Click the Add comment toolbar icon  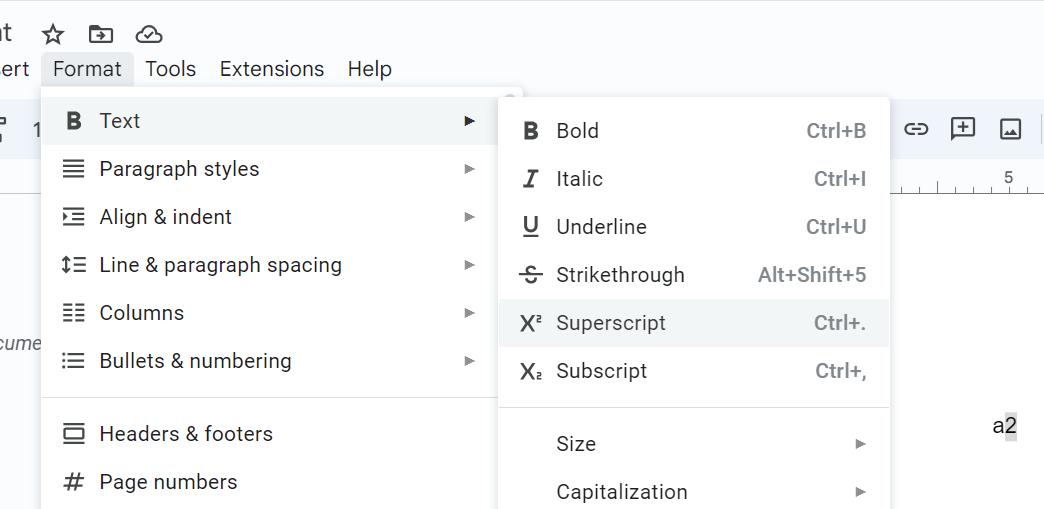(963, 129)
